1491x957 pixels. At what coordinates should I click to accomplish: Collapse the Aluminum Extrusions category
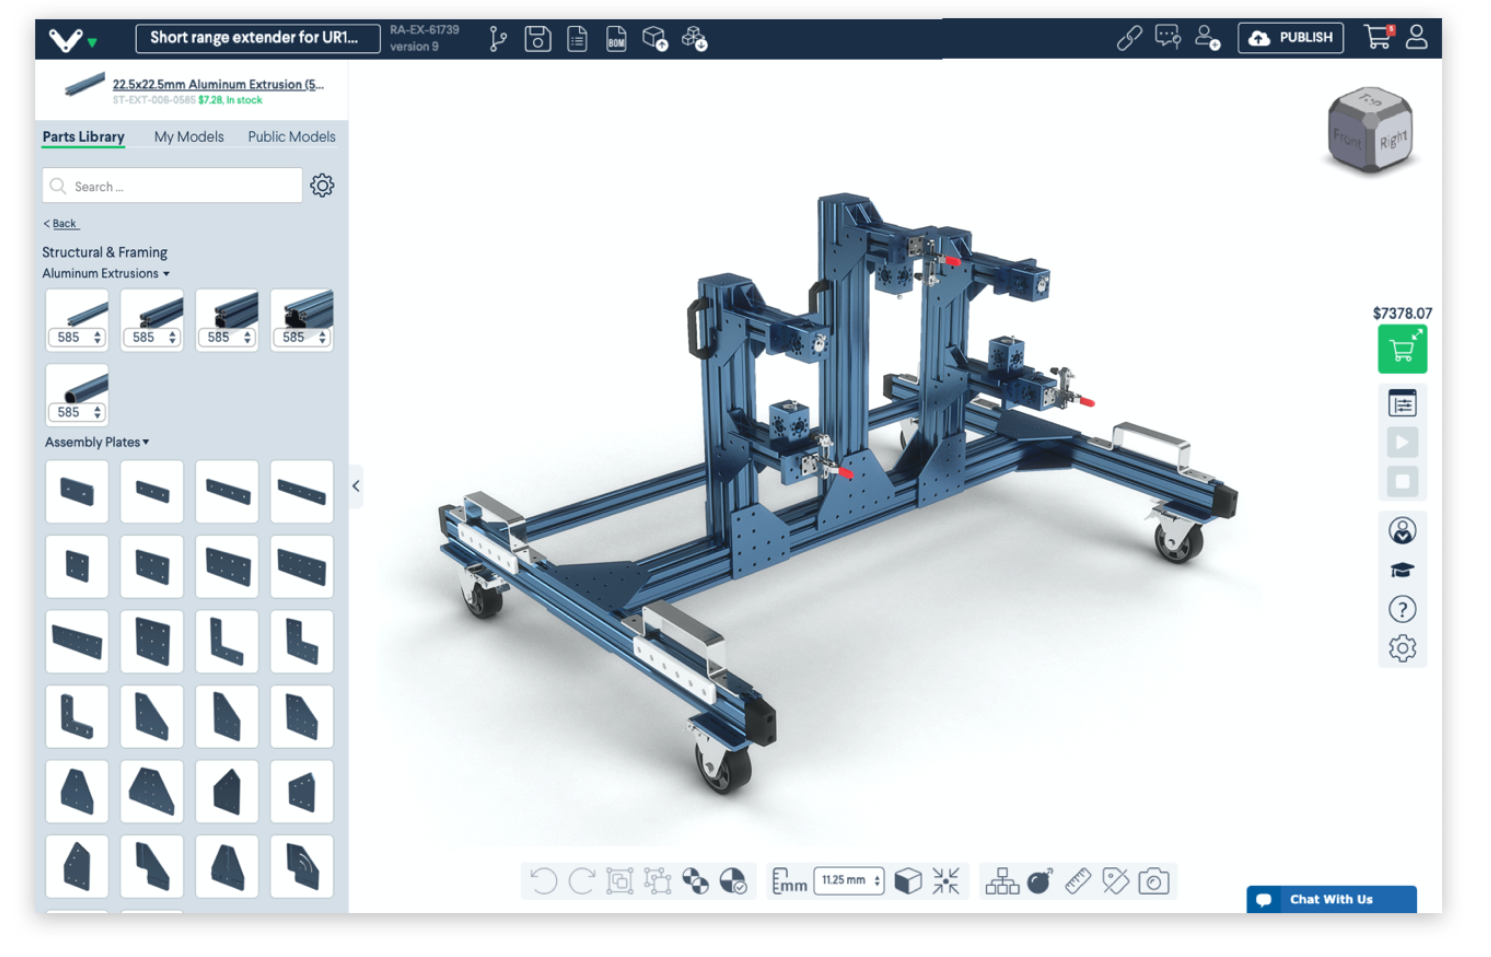(105, 274)
